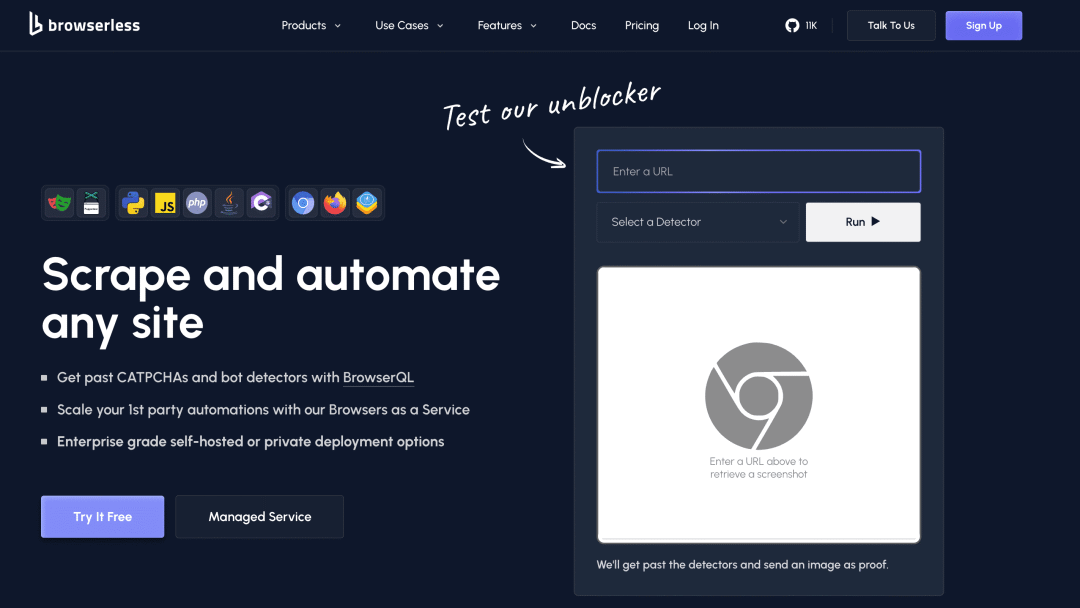
Task: Click the PHP icon
Action: 197,203
